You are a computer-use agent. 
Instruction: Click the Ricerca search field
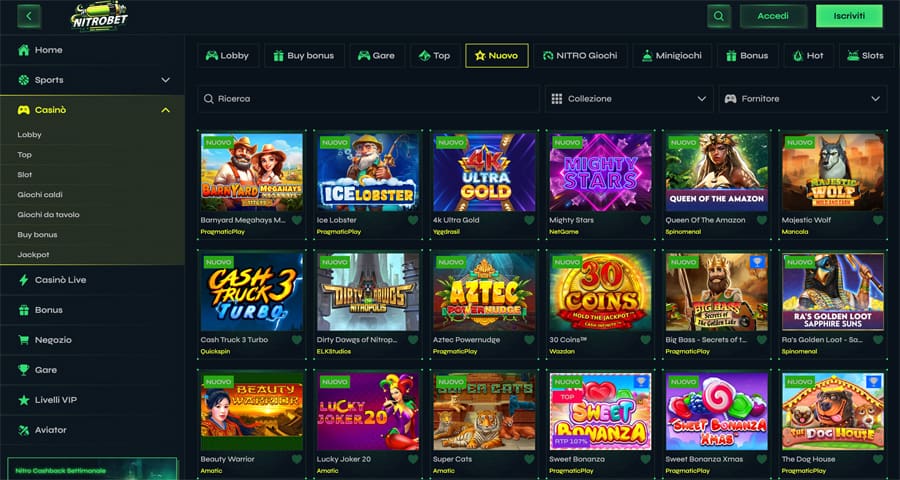coord(368,99)
